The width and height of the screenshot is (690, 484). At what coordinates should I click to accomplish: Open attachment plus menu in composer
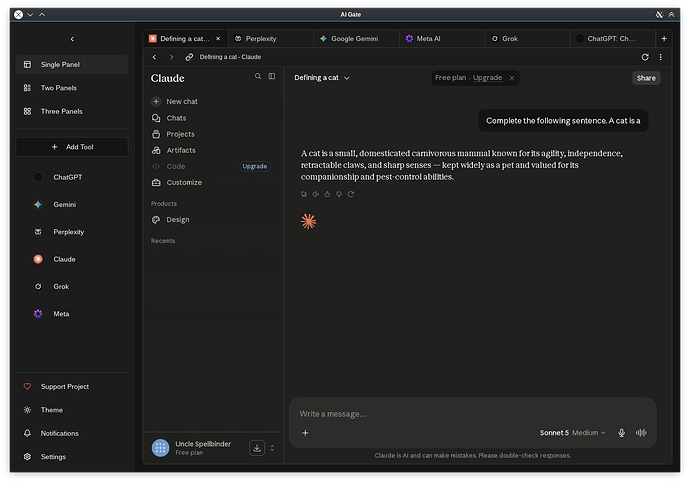click(305, 433)
